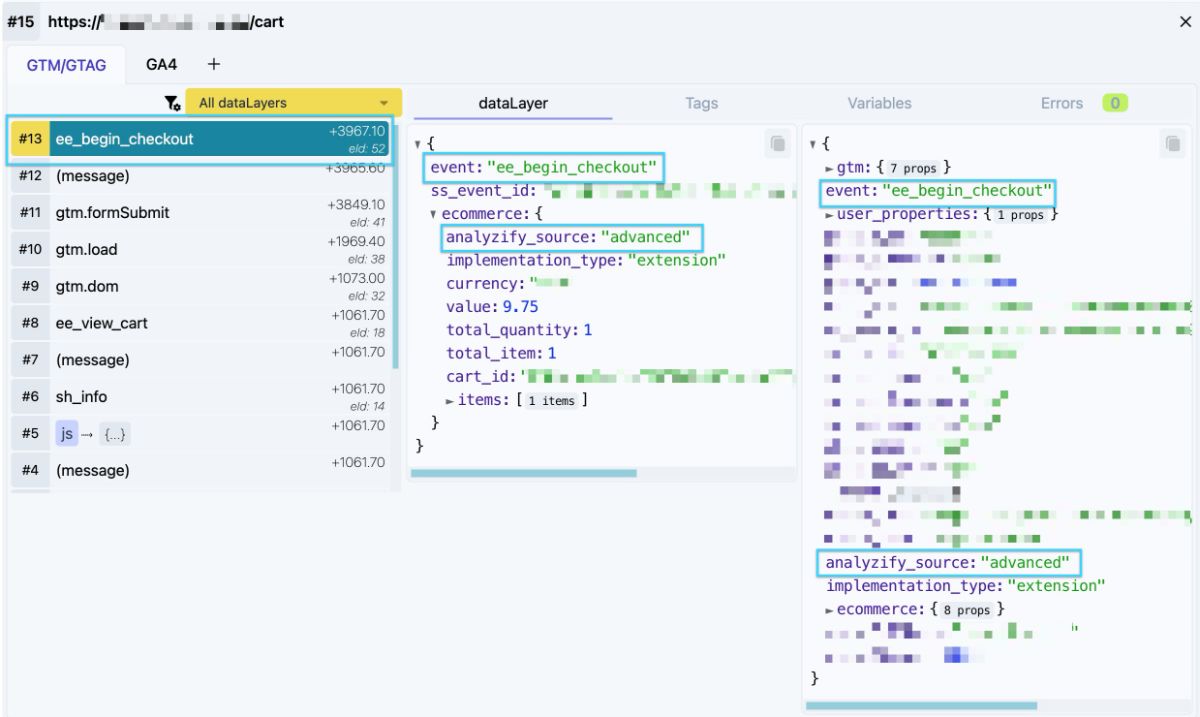Expand ecommerce with 8 props
This screenshot has width=1200, height=717.
(829, 610)
